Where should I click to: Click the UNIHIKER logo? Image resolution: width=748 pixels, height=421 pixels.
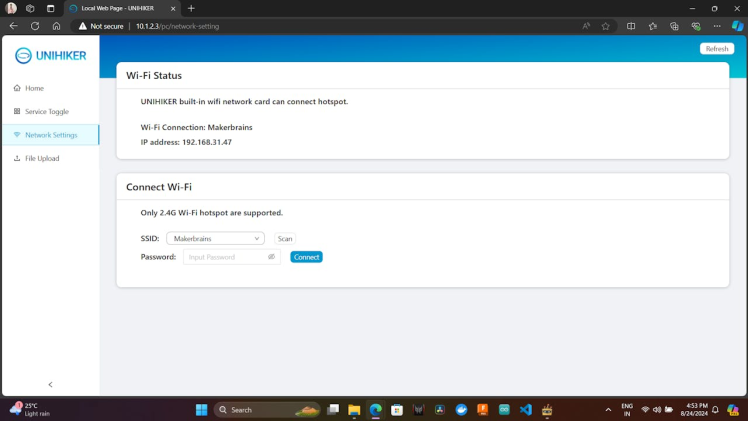point(51,55)
